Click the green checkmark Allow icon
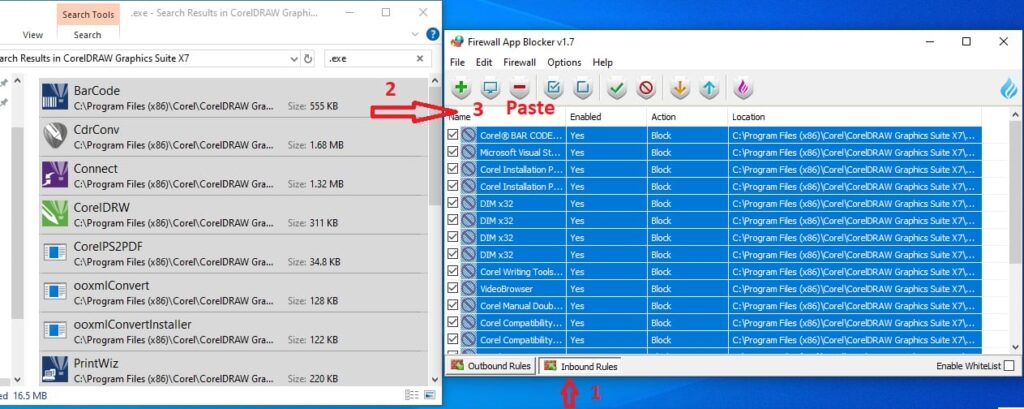The height and width of the screenshot is (409, 1024). click(616, 88)
